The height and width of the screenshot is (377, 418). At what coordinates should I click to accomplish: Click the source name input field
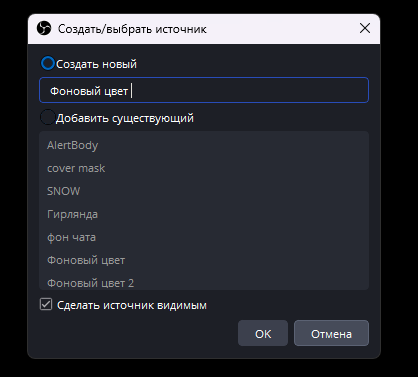pyautogui.click(x=204, y=90)
